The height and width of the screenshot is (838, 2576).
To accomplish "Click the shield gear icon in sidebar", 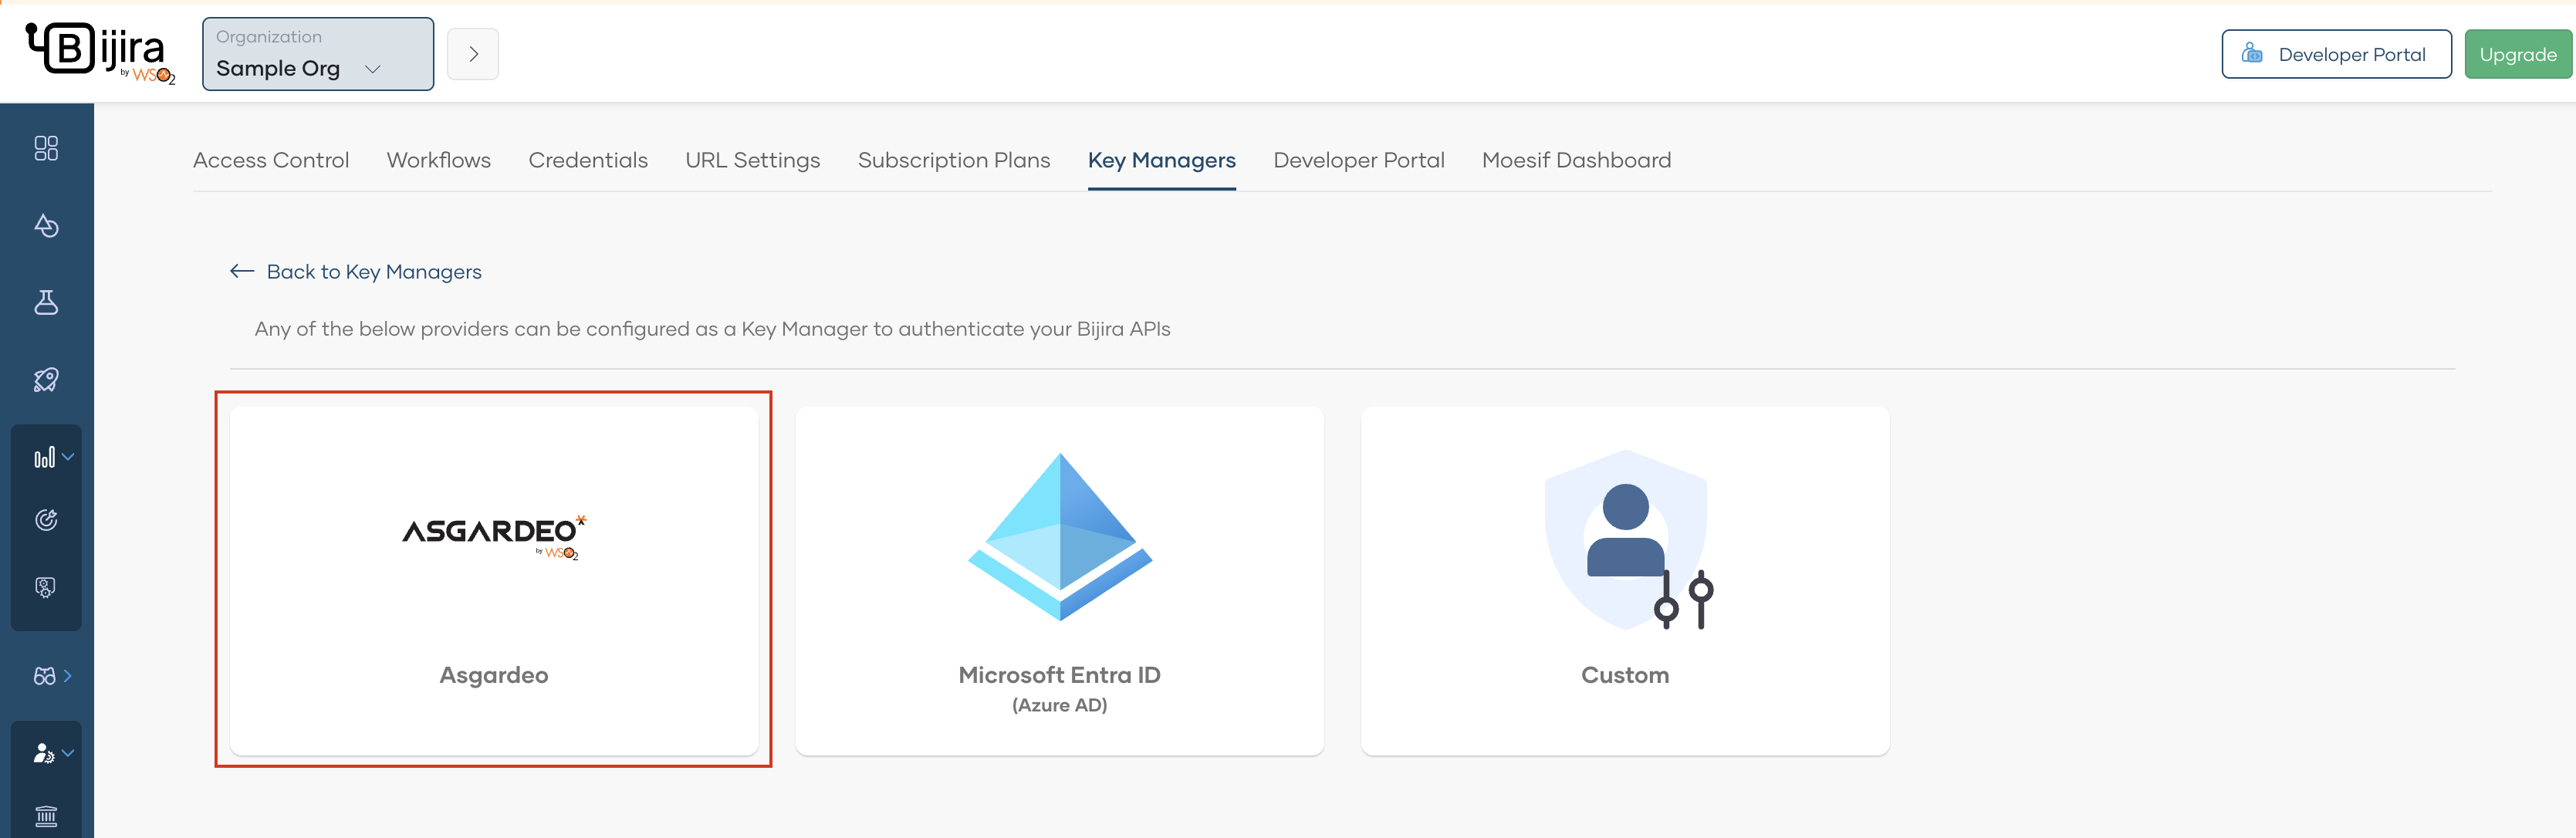I will pos(46,587).
